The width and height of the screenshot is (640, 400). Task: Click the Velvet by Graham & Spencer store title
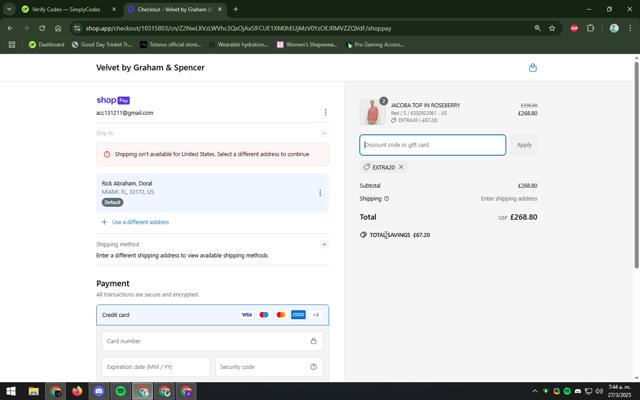coord(150,68)
